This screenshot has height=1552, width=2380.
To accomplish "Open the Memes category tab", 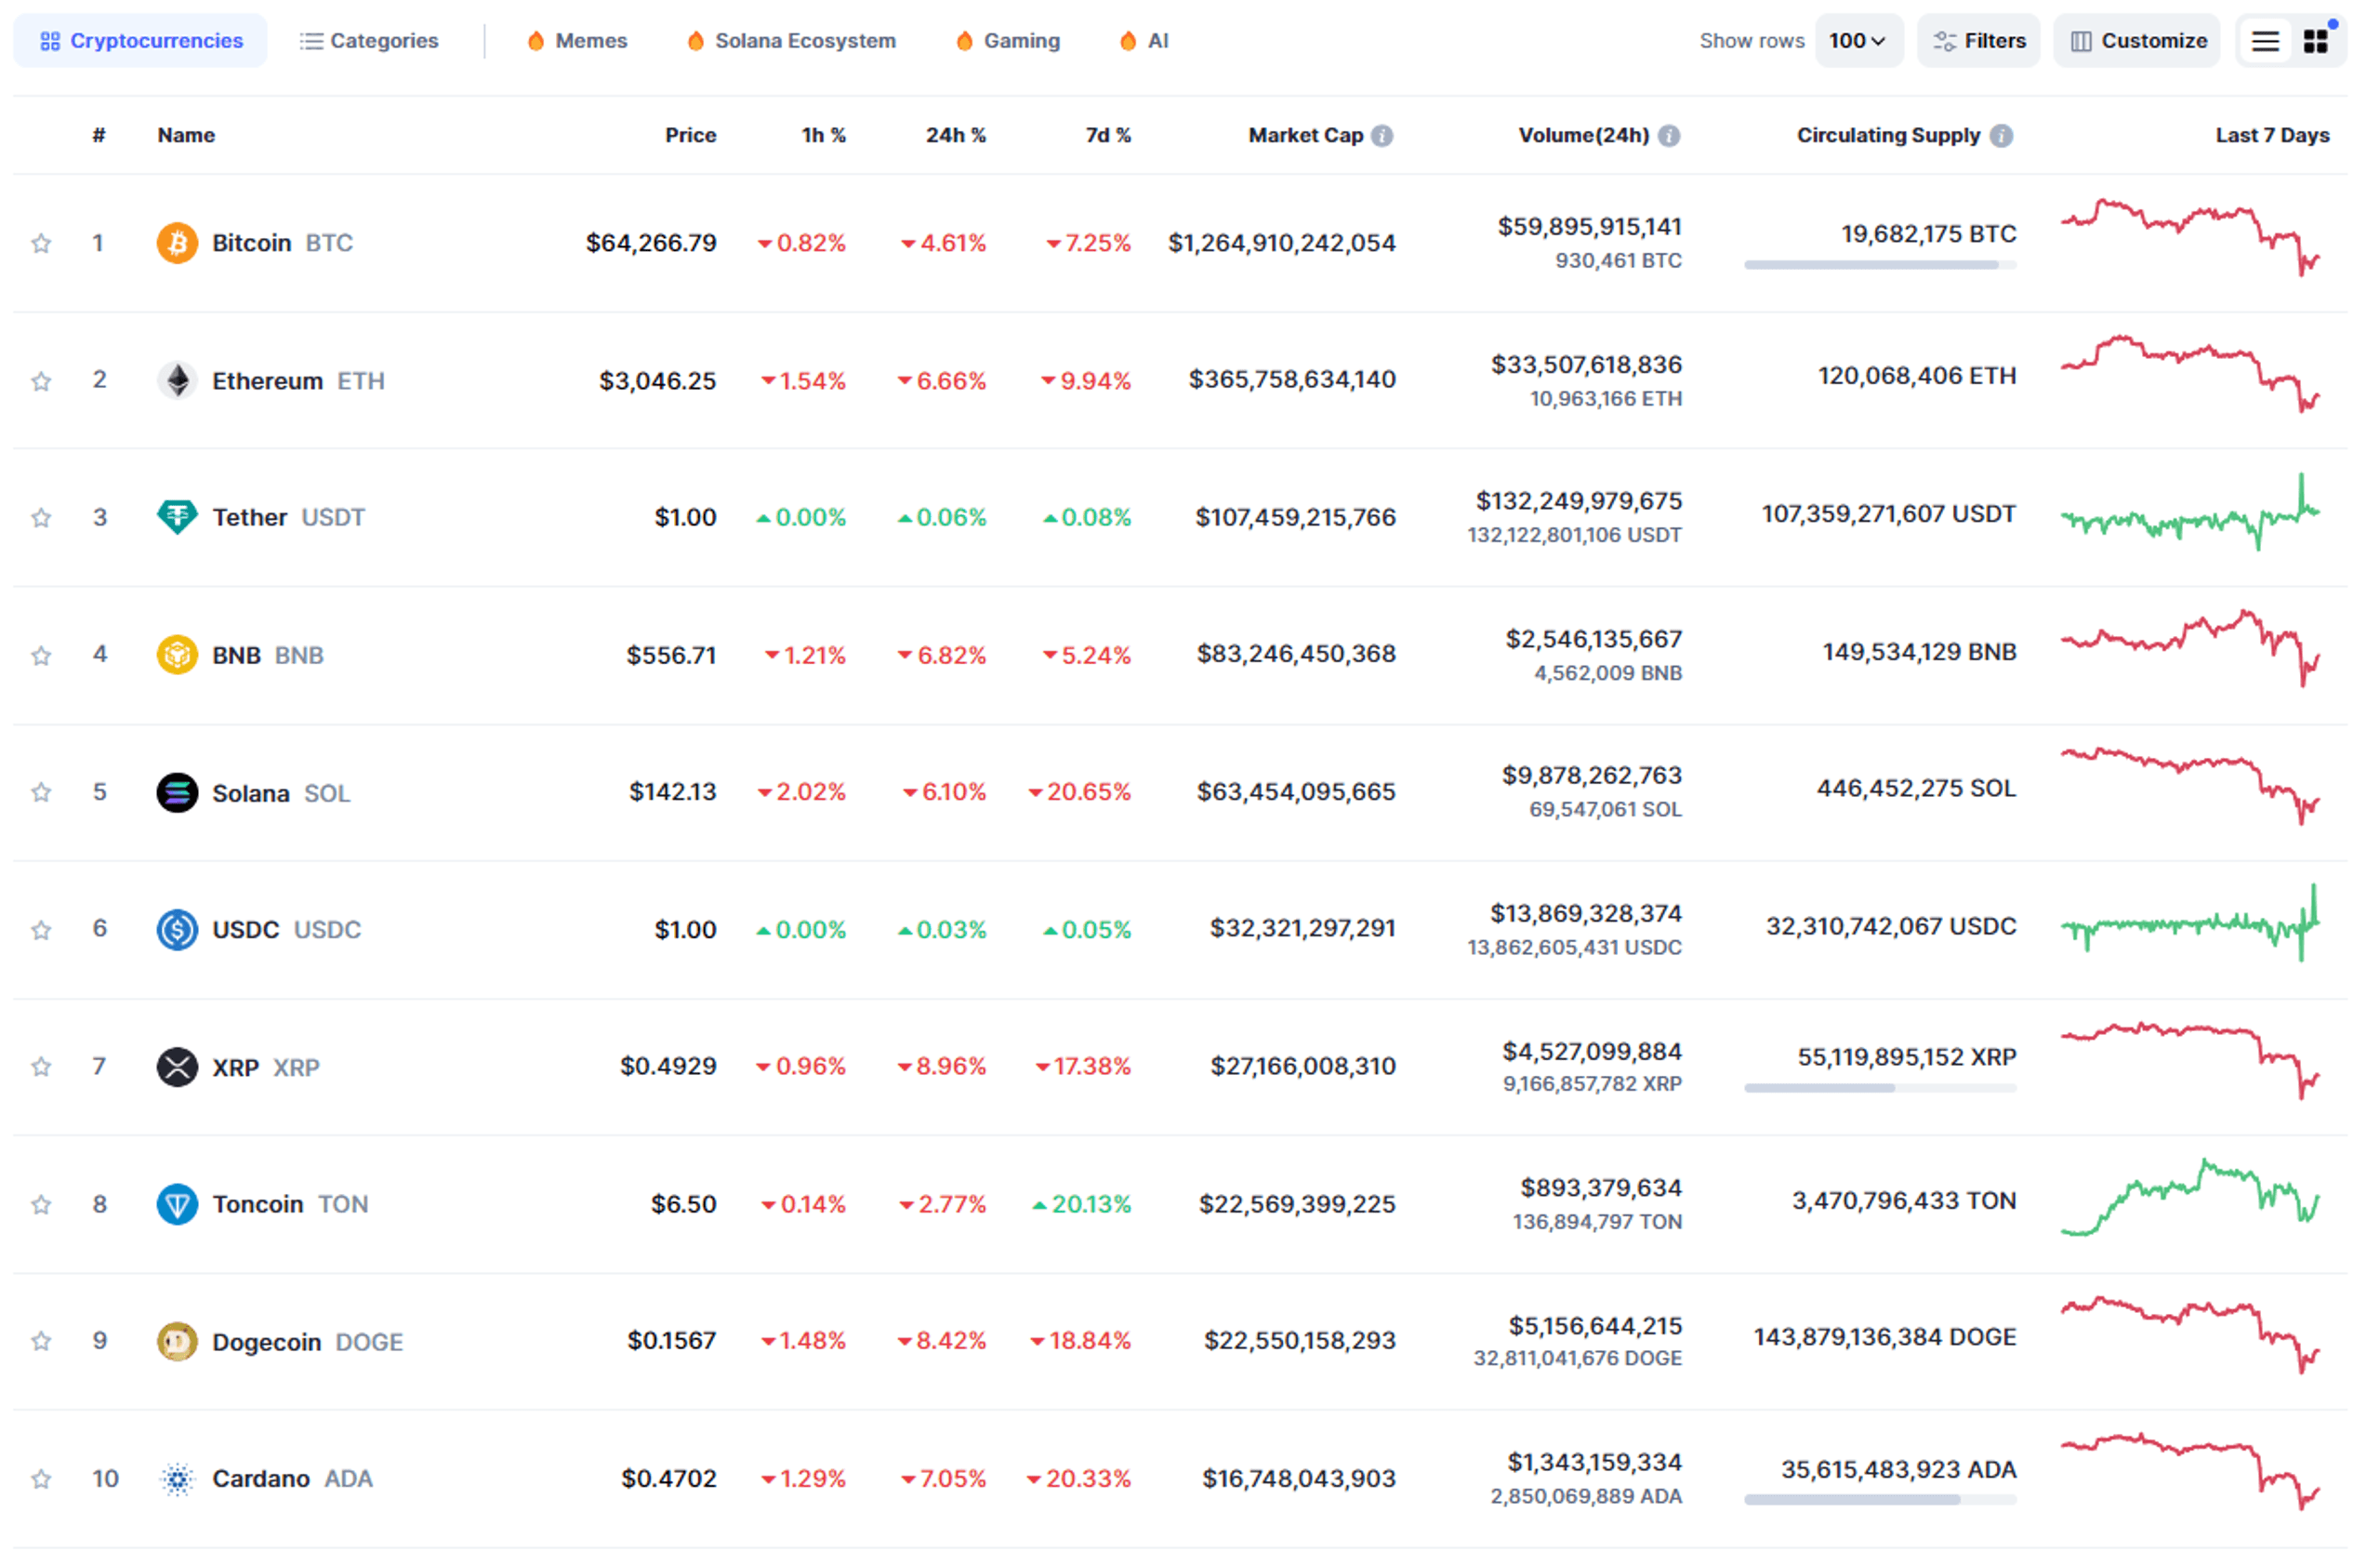I will coord(580,41).
